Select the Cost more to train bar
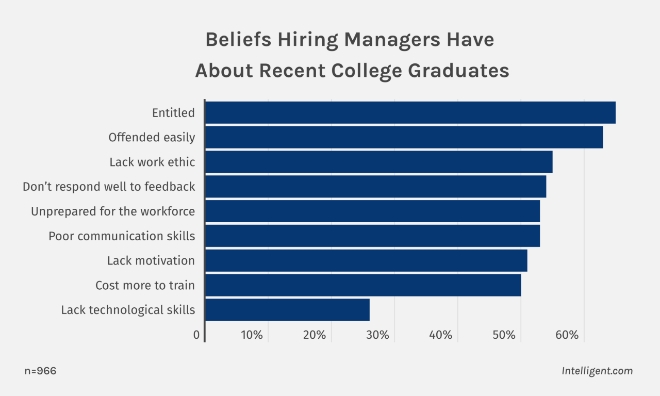This screenshot has height=396, width=660. (363, 285)
